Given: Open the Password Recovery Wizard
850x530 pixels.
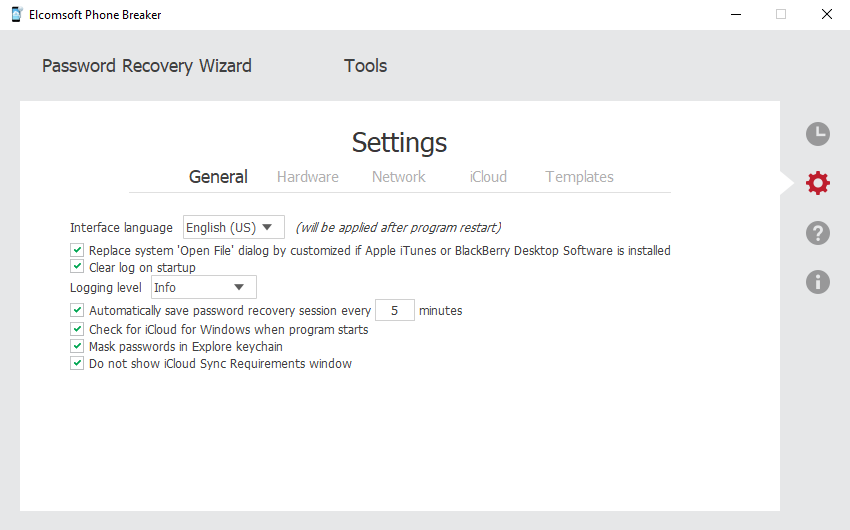Looking at the screenshot, I should tap(146, 66).
